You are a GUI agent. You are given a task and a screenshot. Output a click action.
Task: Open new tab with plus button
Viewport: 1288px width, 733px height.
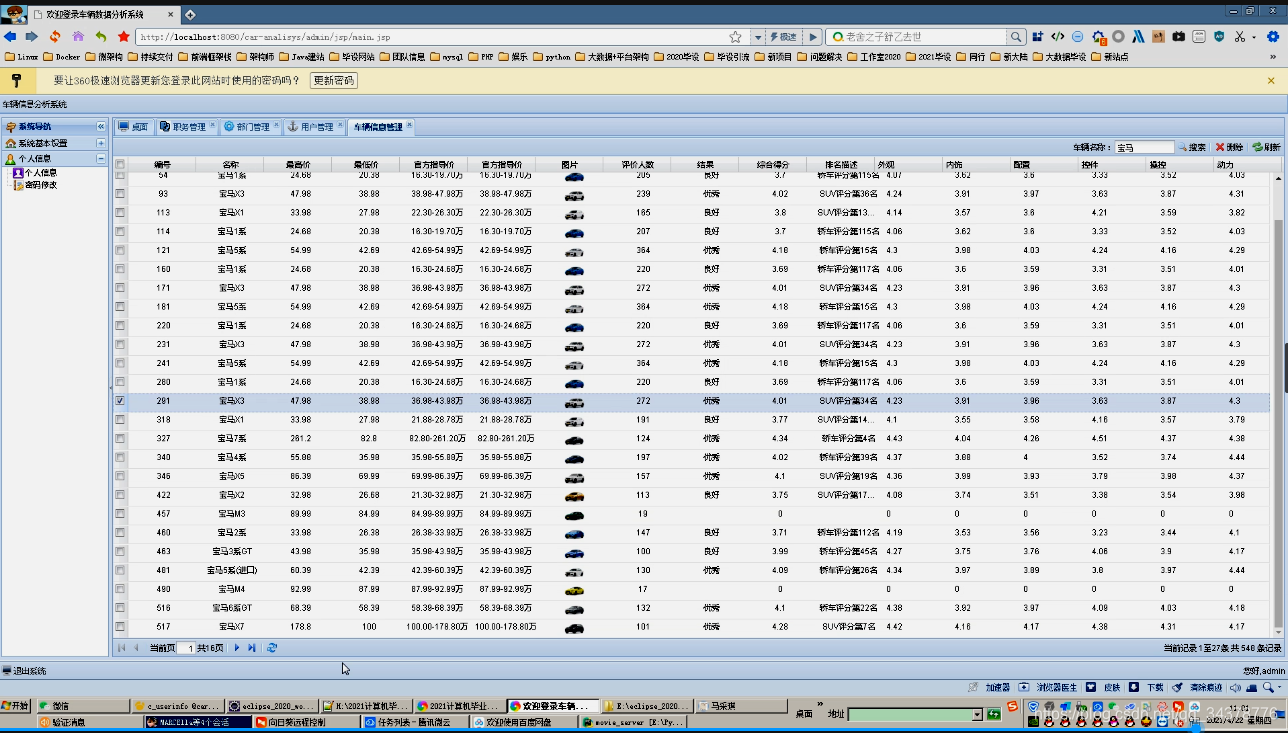(x=190, y=14)
